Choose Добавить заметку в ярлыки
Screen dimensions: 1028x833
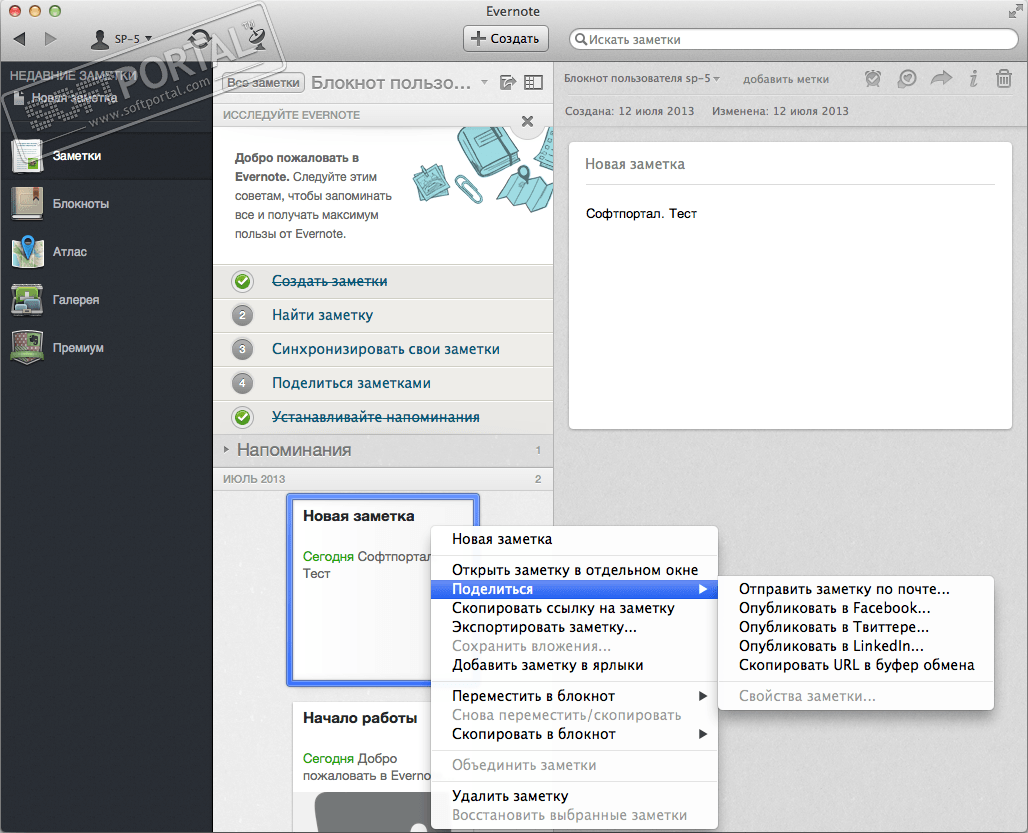(574, 665)
